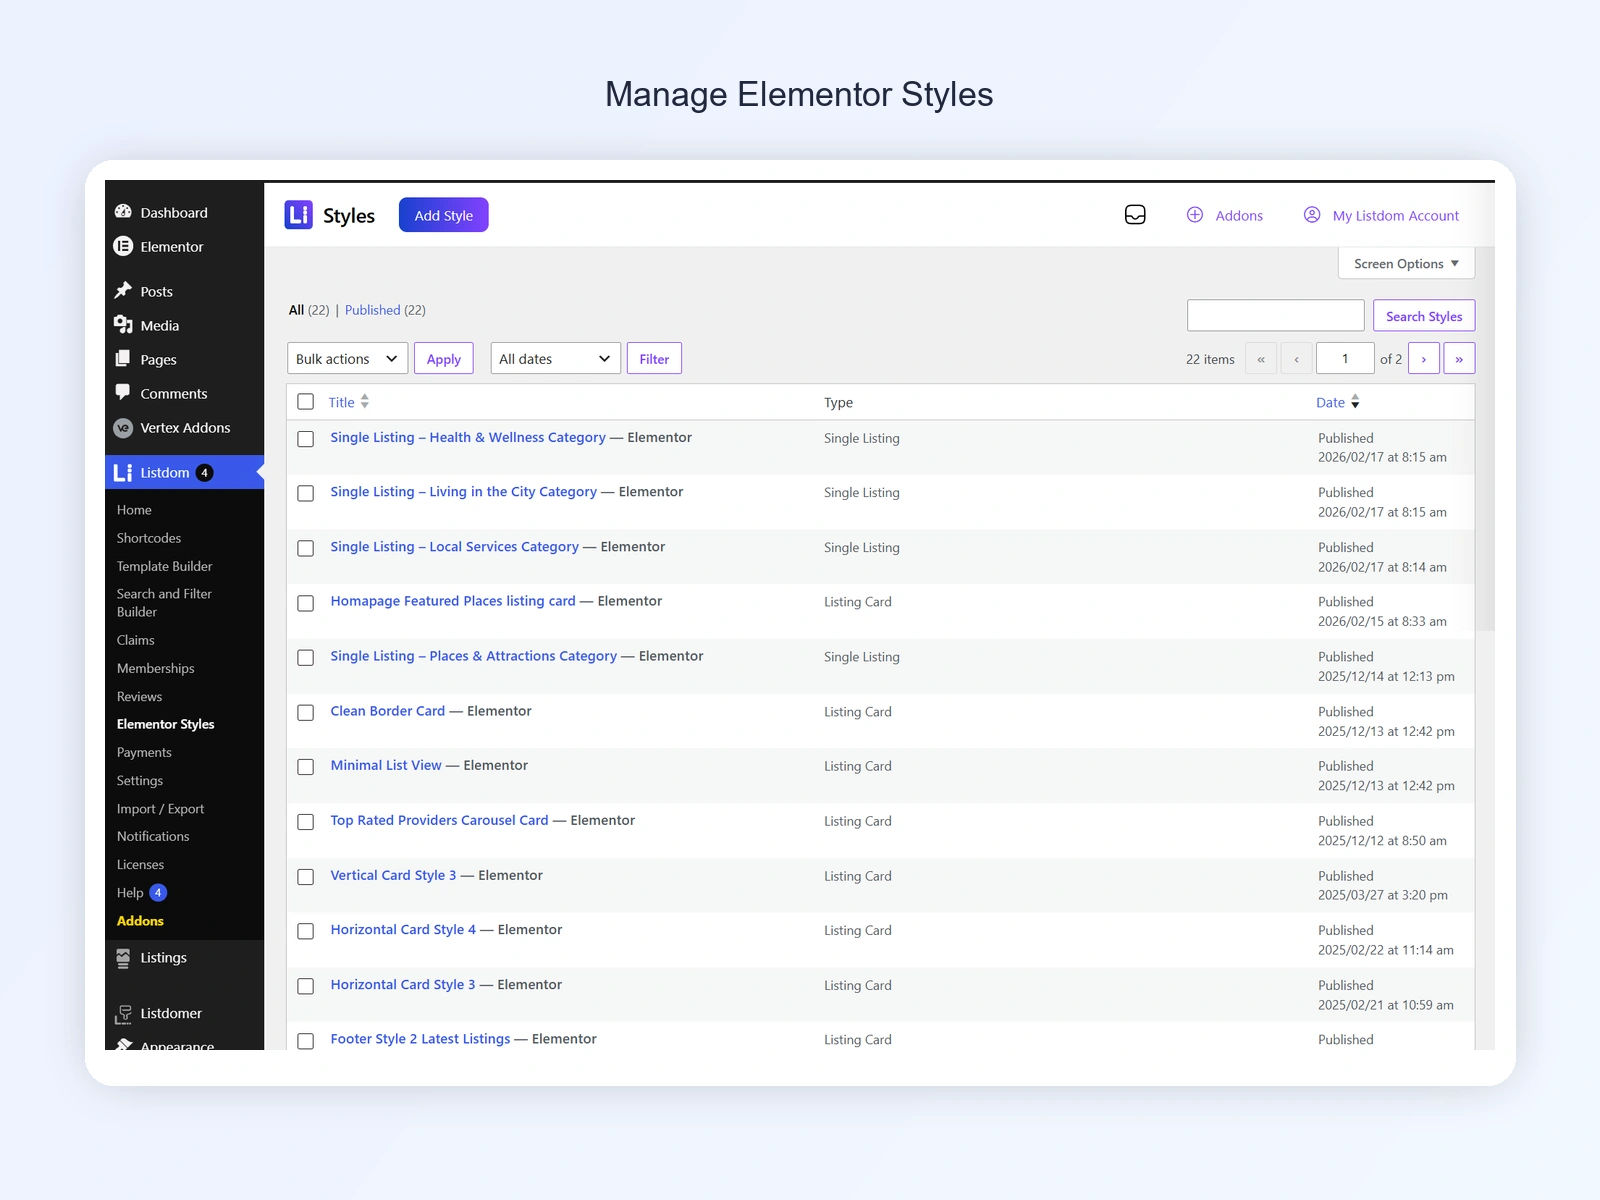Filter by Published (22) link
1600x1200 pixels.
coord(385,310)
